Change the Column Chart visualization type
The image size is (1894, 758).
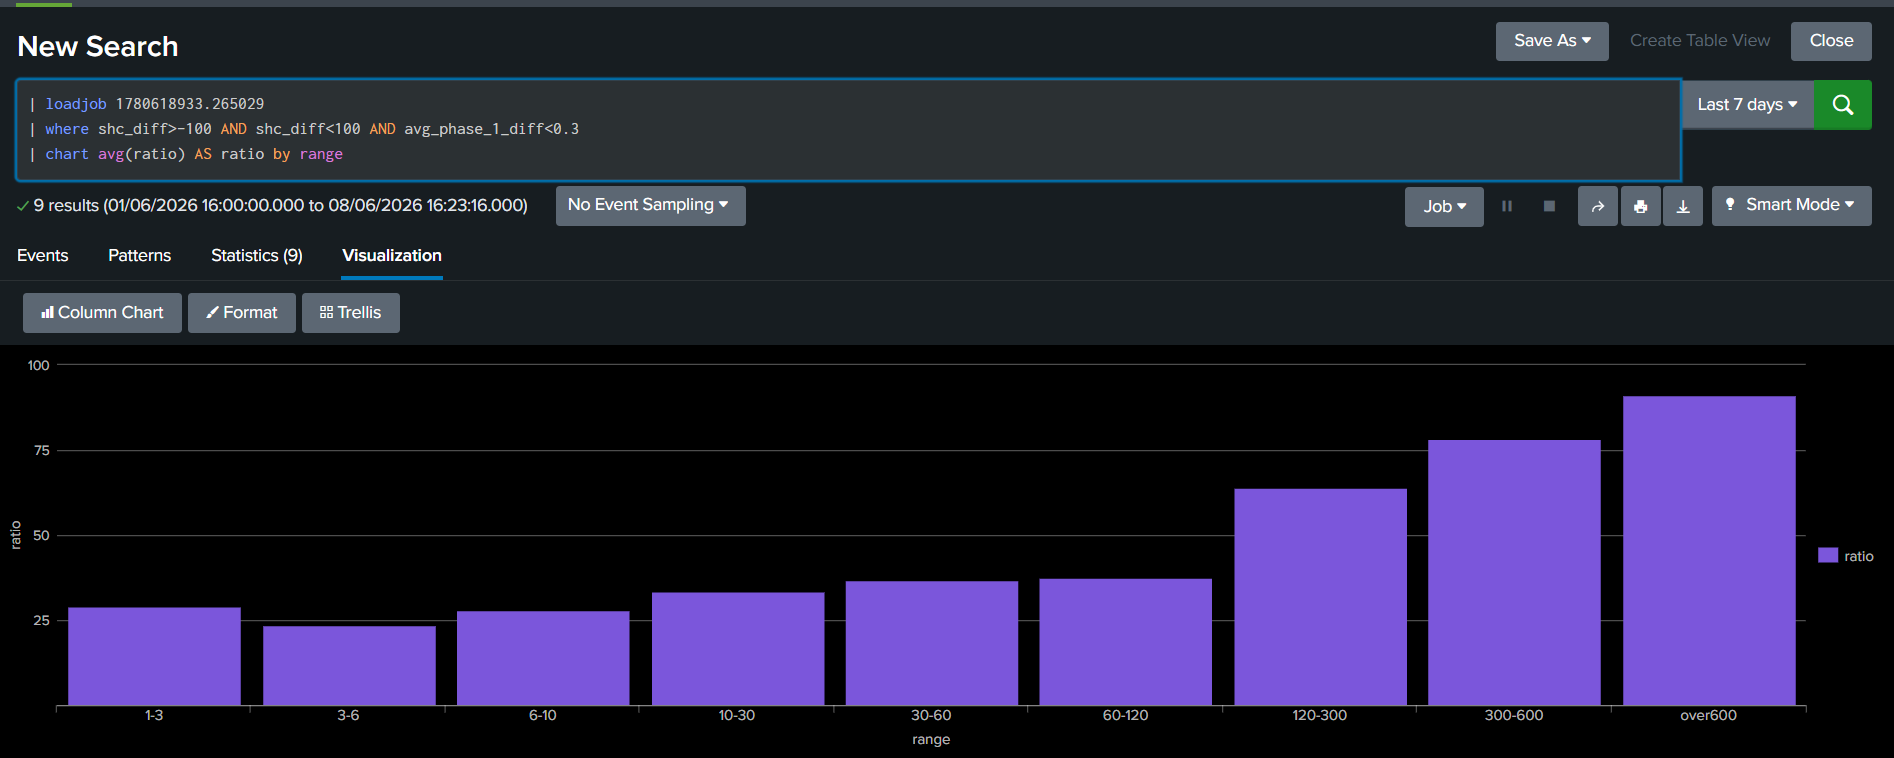pyautogui.click(x=102, y=313)
